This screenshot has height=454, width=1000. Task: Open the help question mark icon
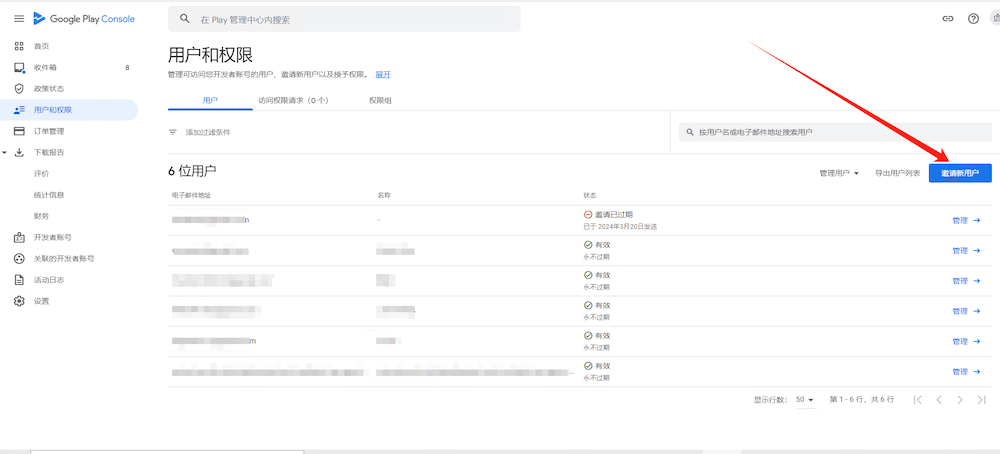(x=973, y=19)
